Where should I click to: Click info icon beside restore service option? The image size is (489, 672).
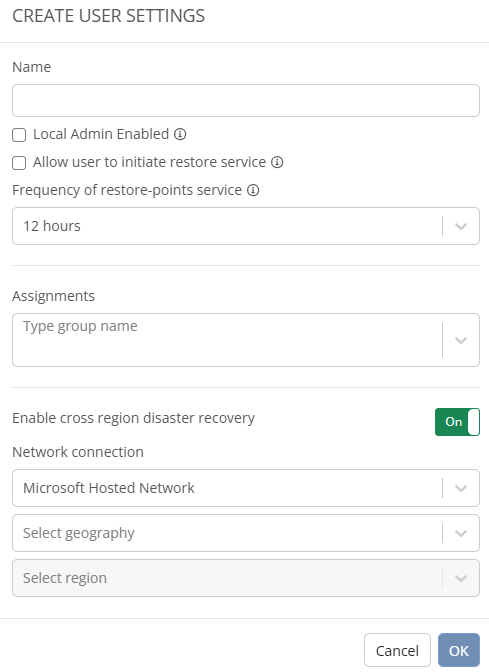(277, 162)
